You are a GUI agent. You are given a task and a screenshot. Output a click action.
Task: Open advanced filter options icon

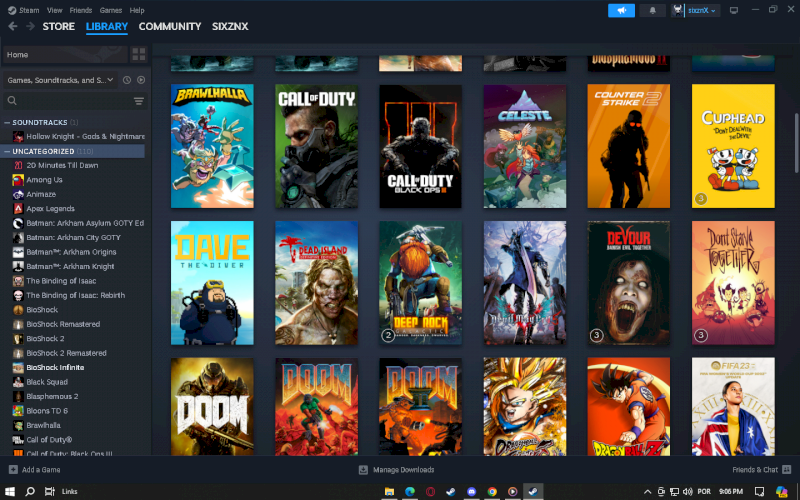(x=139, y=101)
